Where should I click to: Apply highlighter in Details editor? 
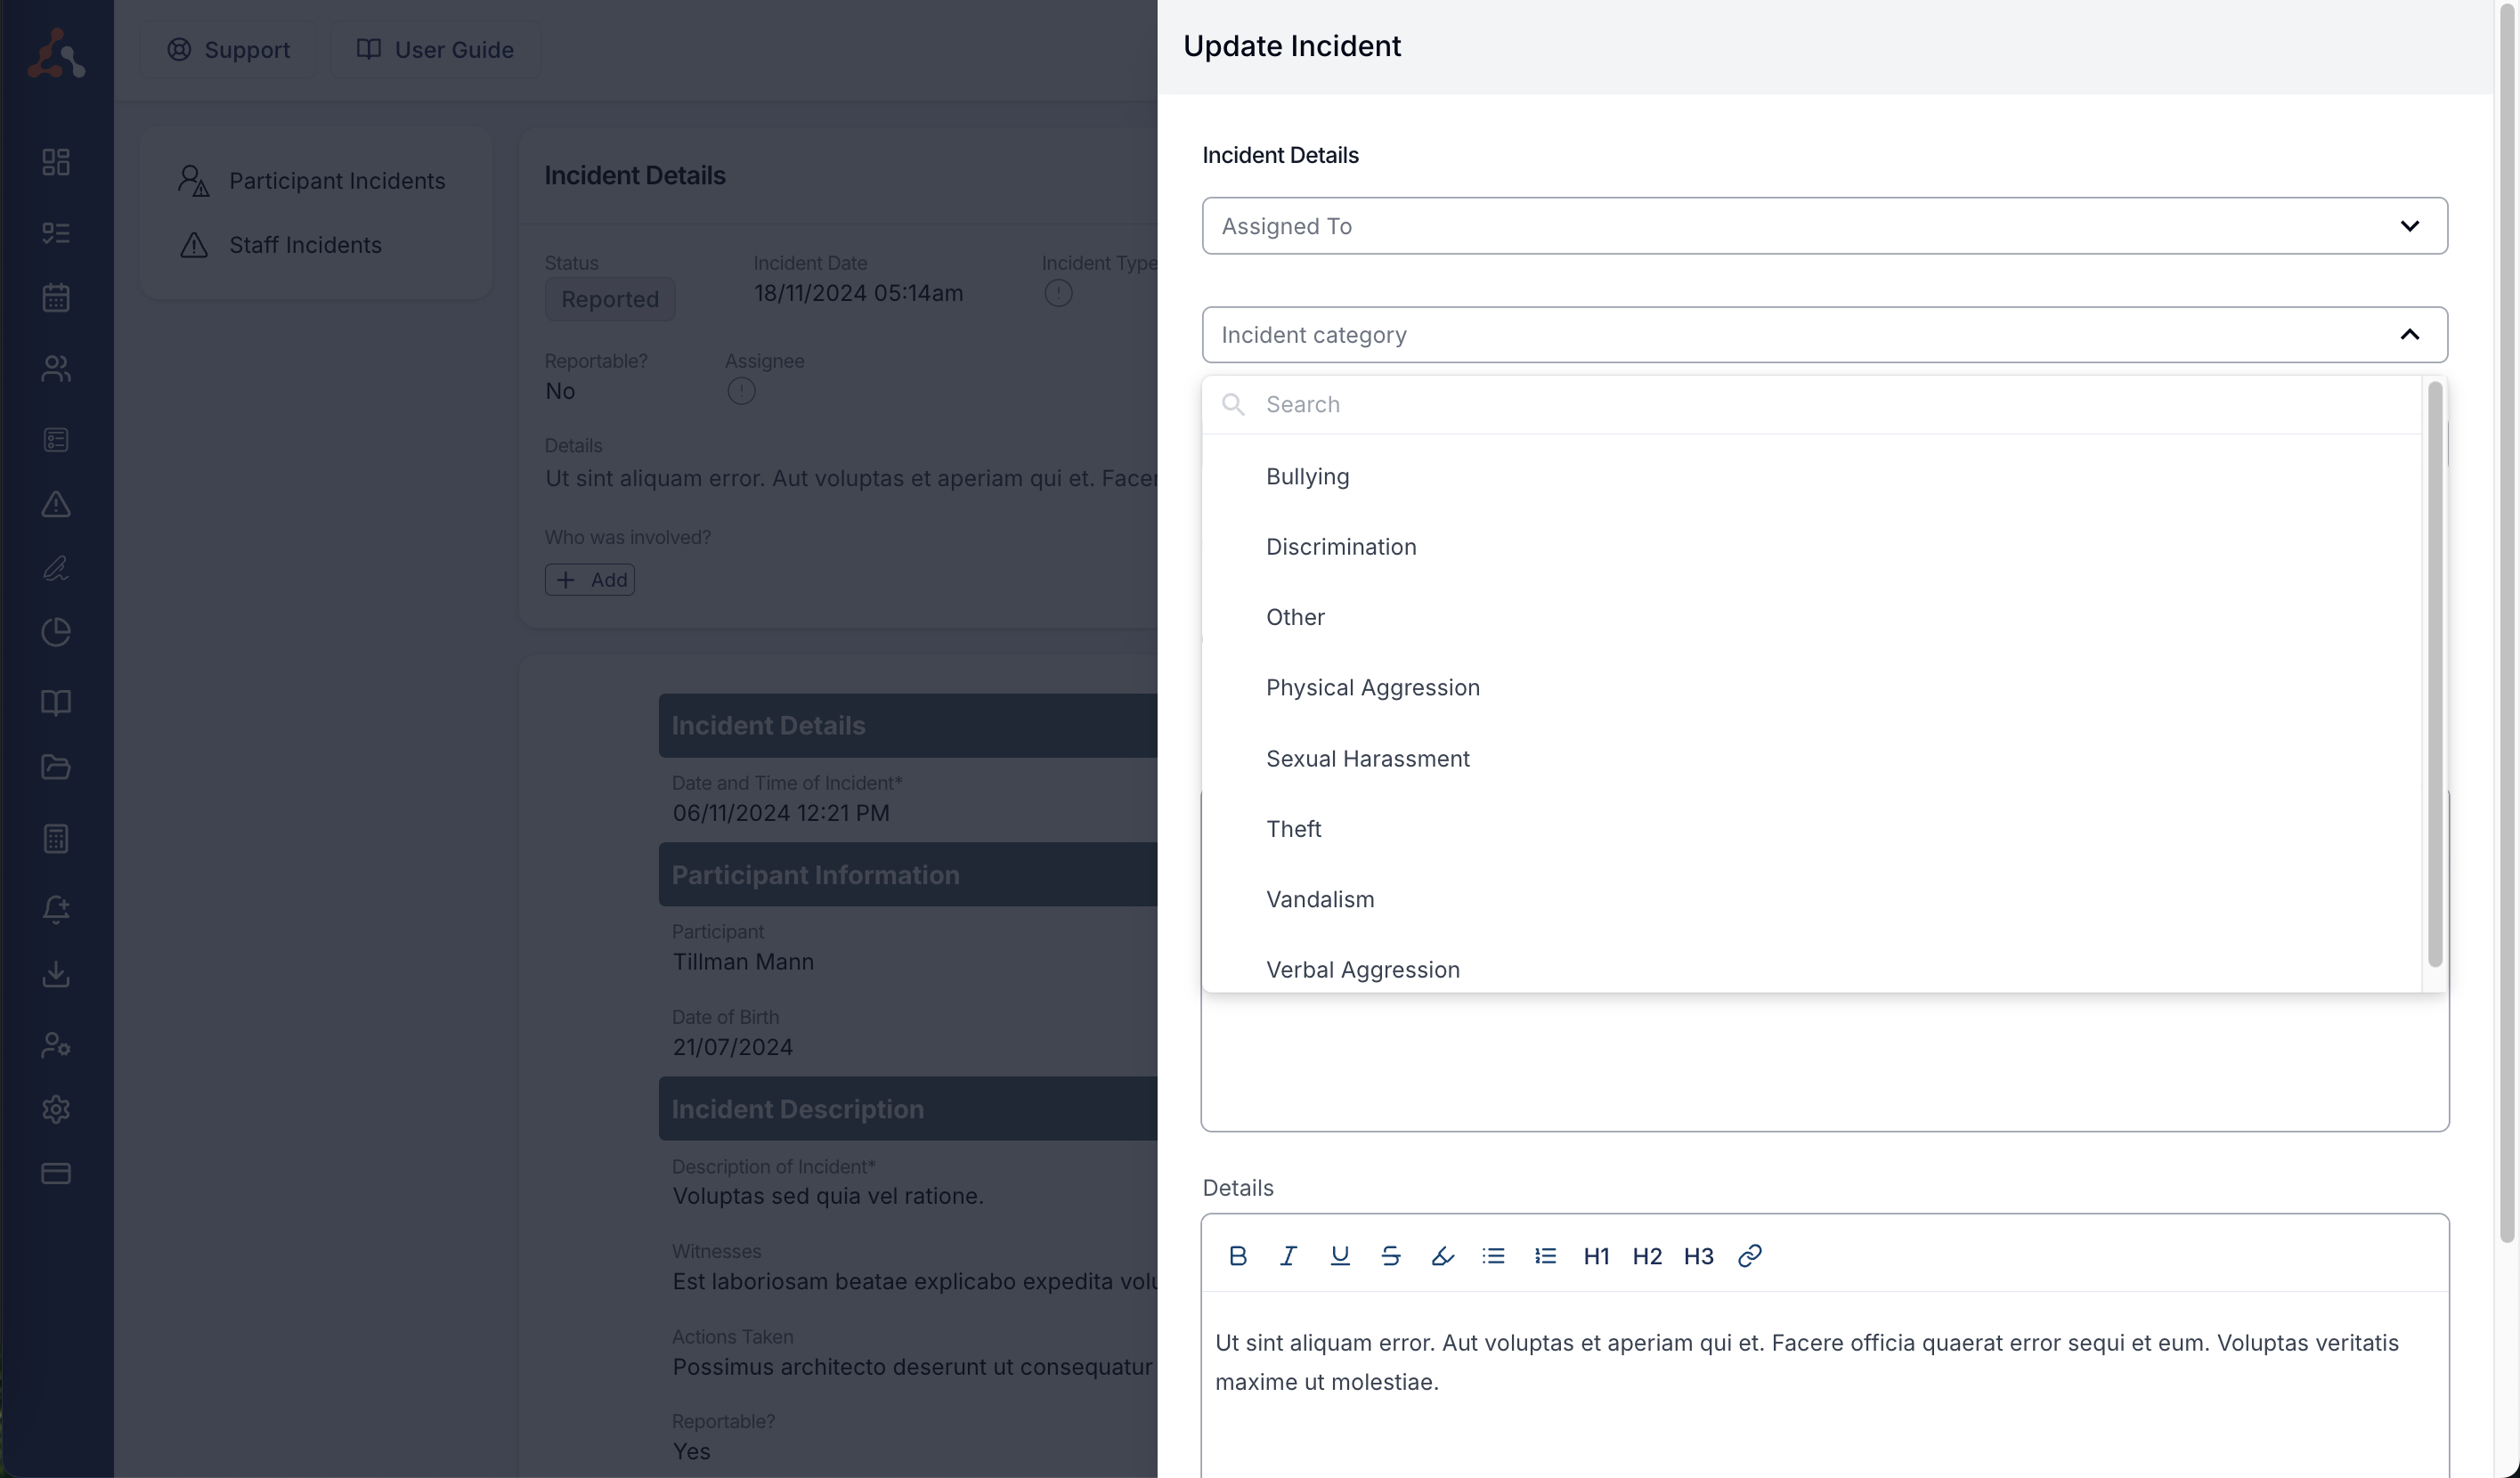1442,1256
